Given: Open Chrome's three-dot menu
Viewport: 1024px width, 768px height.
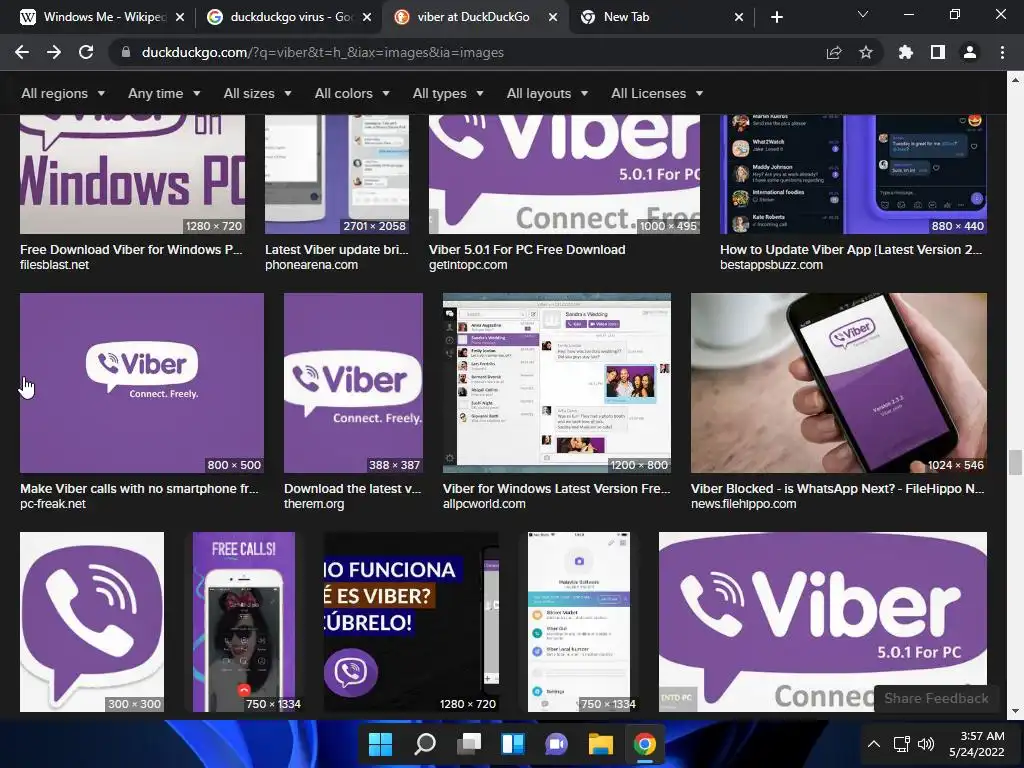Looking at the screenshot, I should [1002, 52].
